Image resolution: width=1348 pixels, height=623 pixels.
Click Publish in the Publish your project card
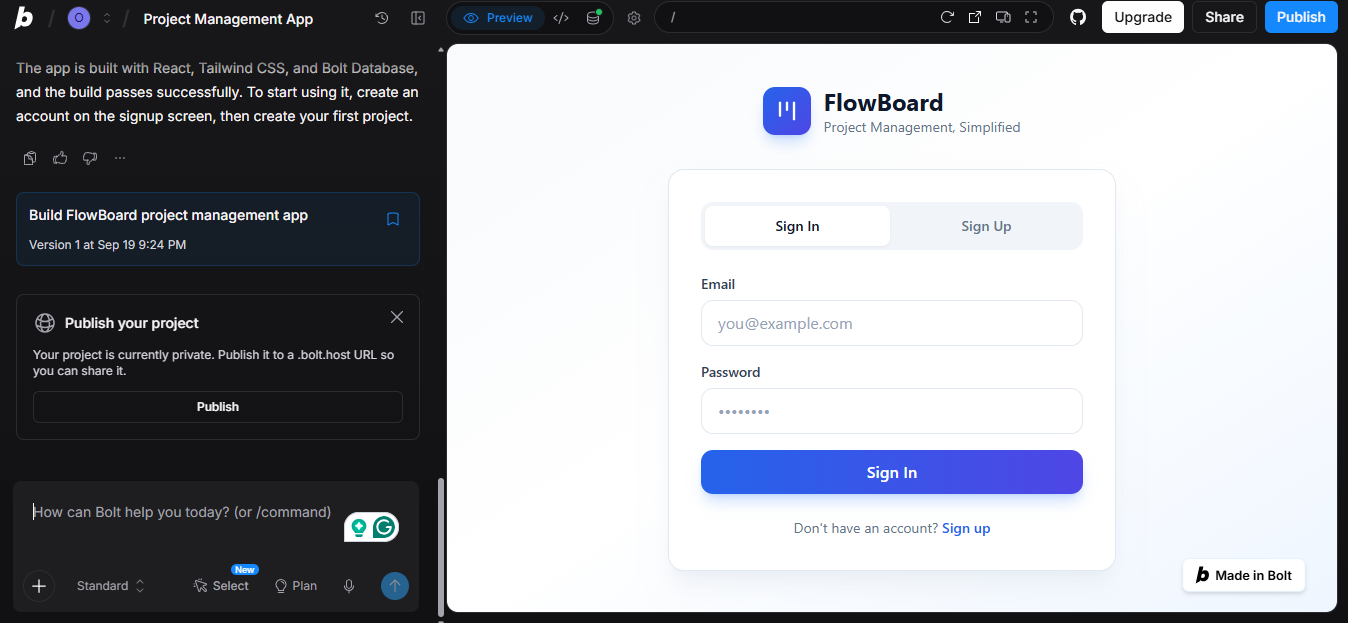[218, 407]
